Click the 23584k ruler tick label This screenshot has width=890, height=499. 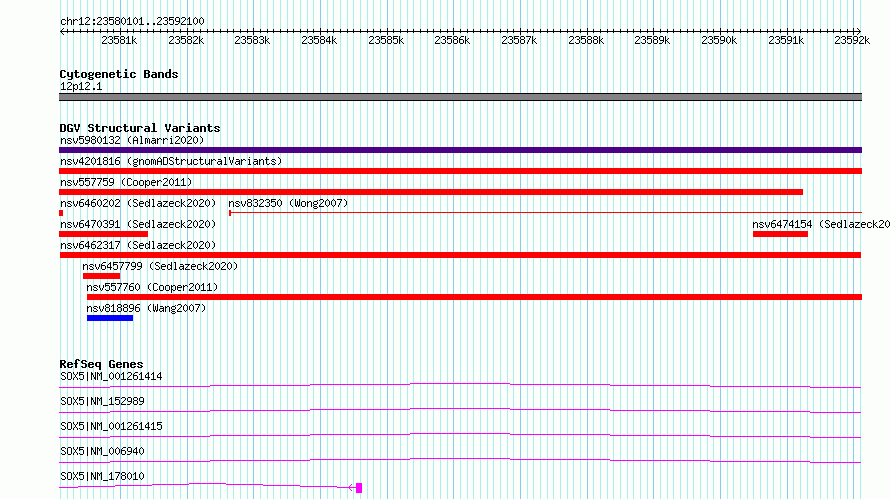[x=319, y=40]
